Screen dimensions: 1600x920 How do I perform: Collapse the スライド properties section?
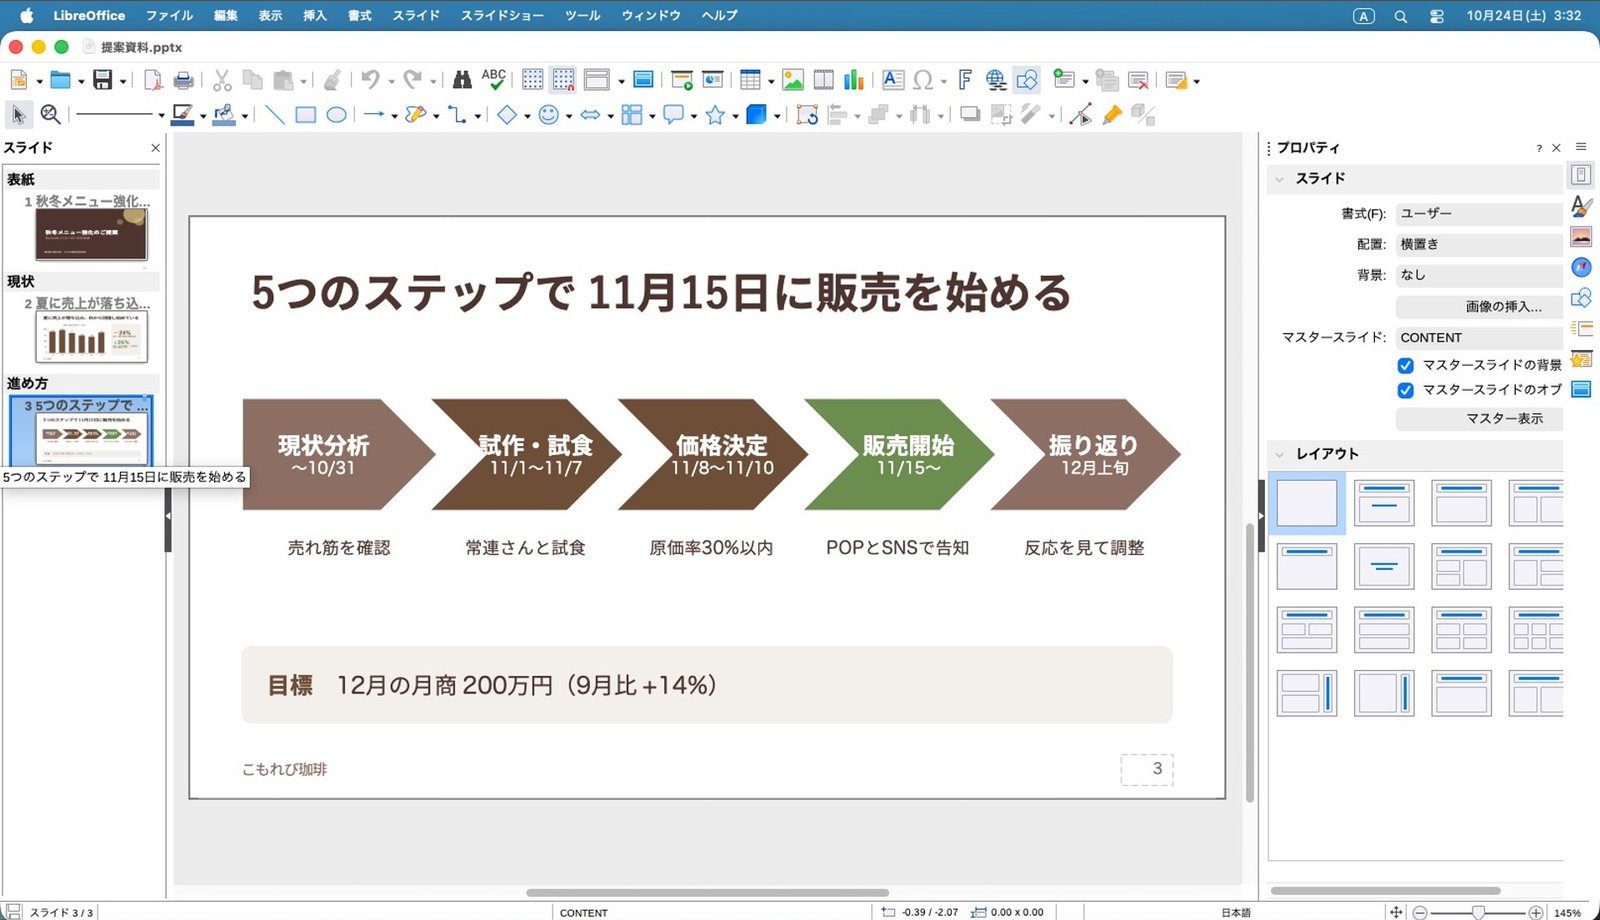pyautogui.click(x=1280, y=179)
